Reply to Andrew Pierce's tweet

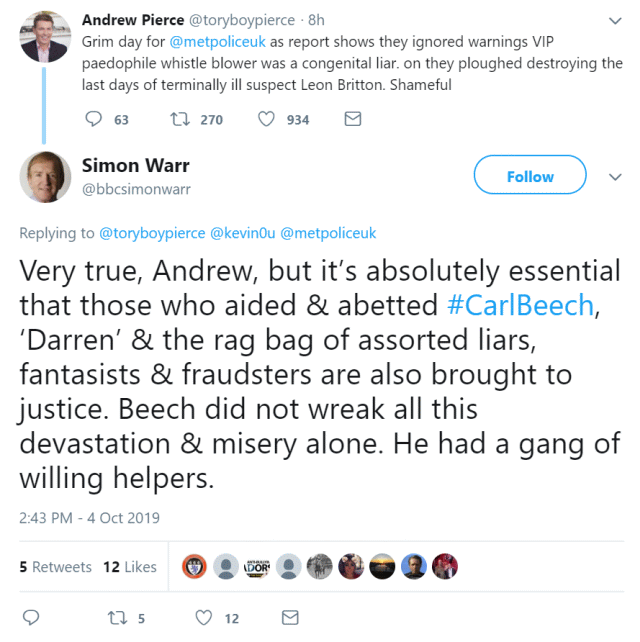click(94, 119)
